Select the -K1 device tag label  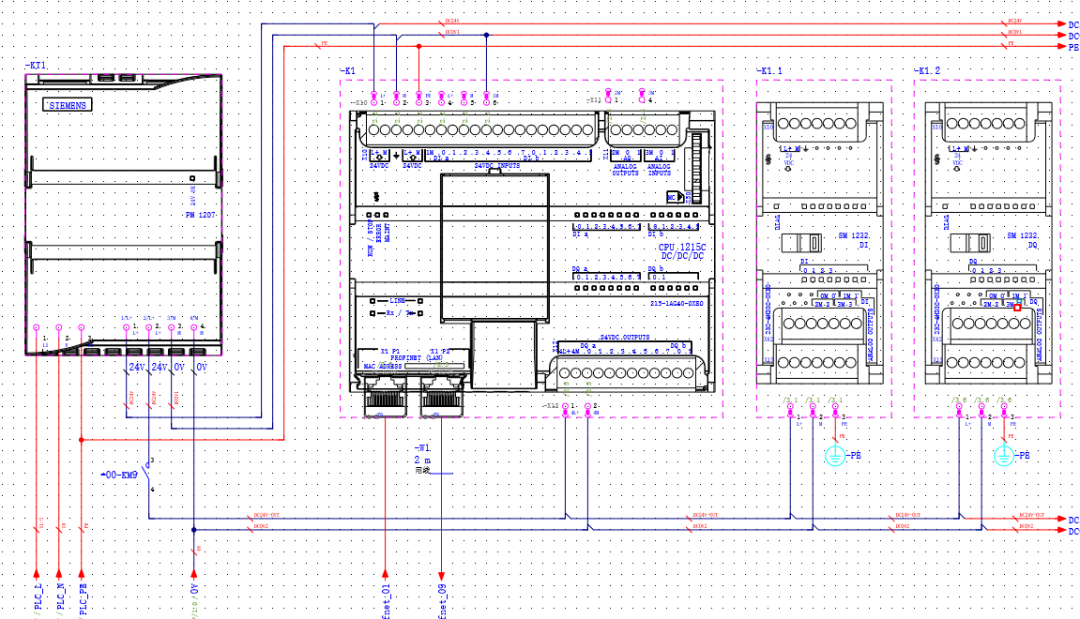coord(348,70)
